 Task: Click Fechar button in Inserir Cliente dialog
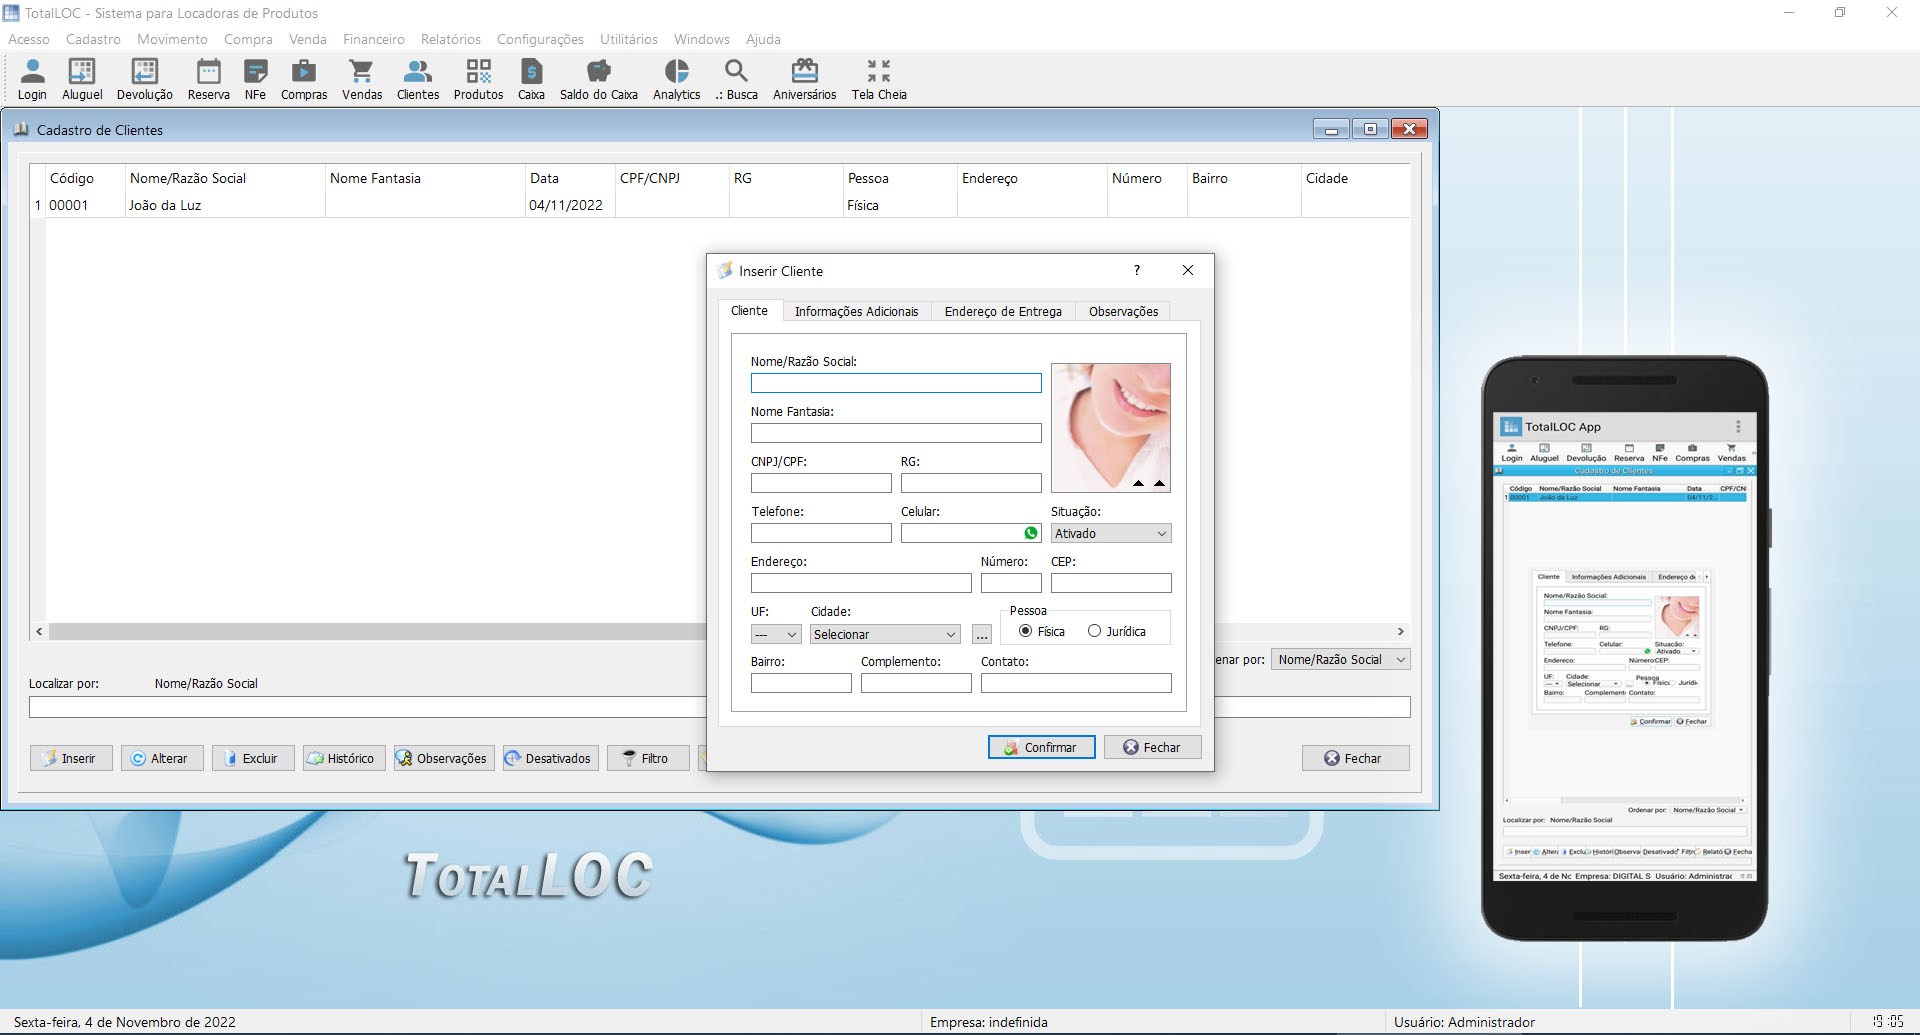point(1152,747)
